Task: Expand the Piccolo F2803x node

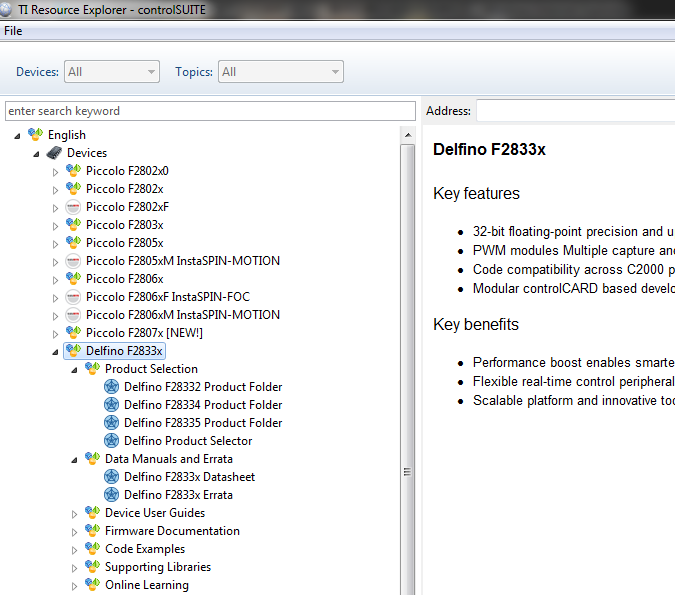Action: [x=55, y=226]
